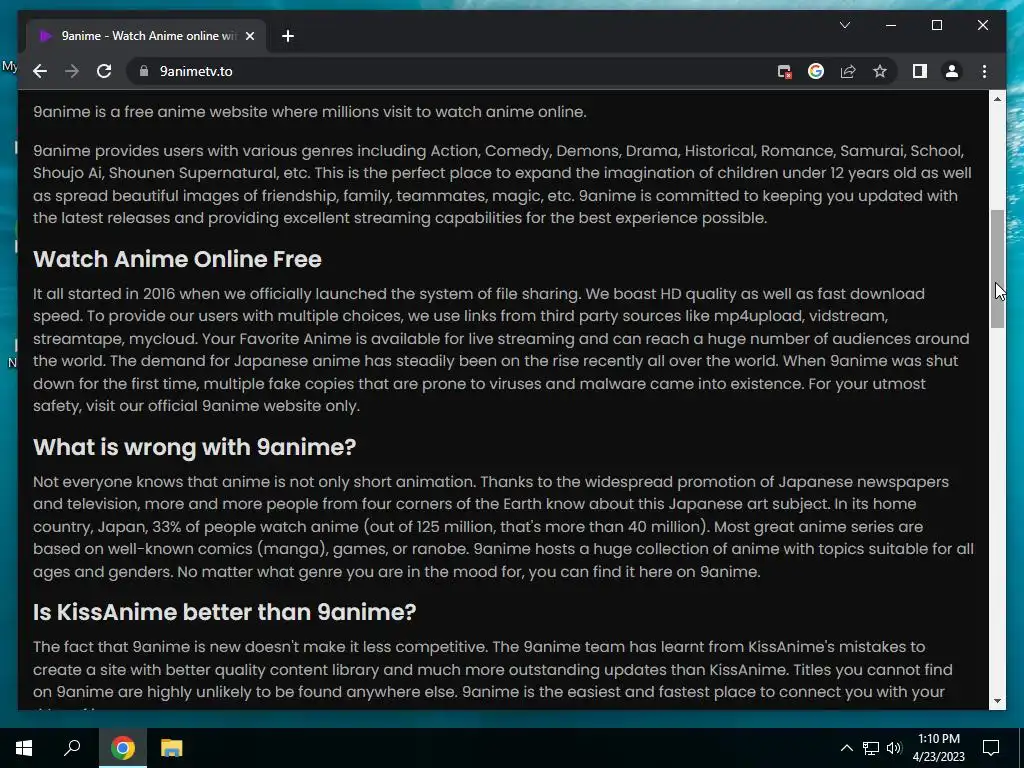View site info via the lock icon
Screen dimensions: 1024x768
tap(144, 71)
